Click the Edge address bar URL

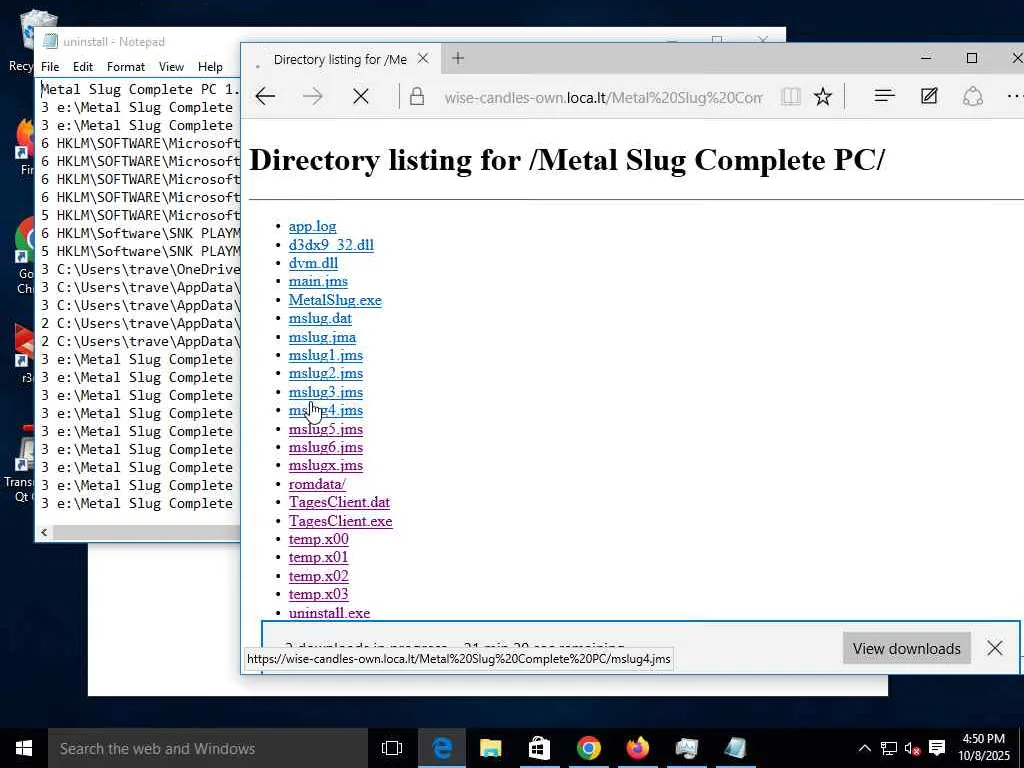pos(603,97)
